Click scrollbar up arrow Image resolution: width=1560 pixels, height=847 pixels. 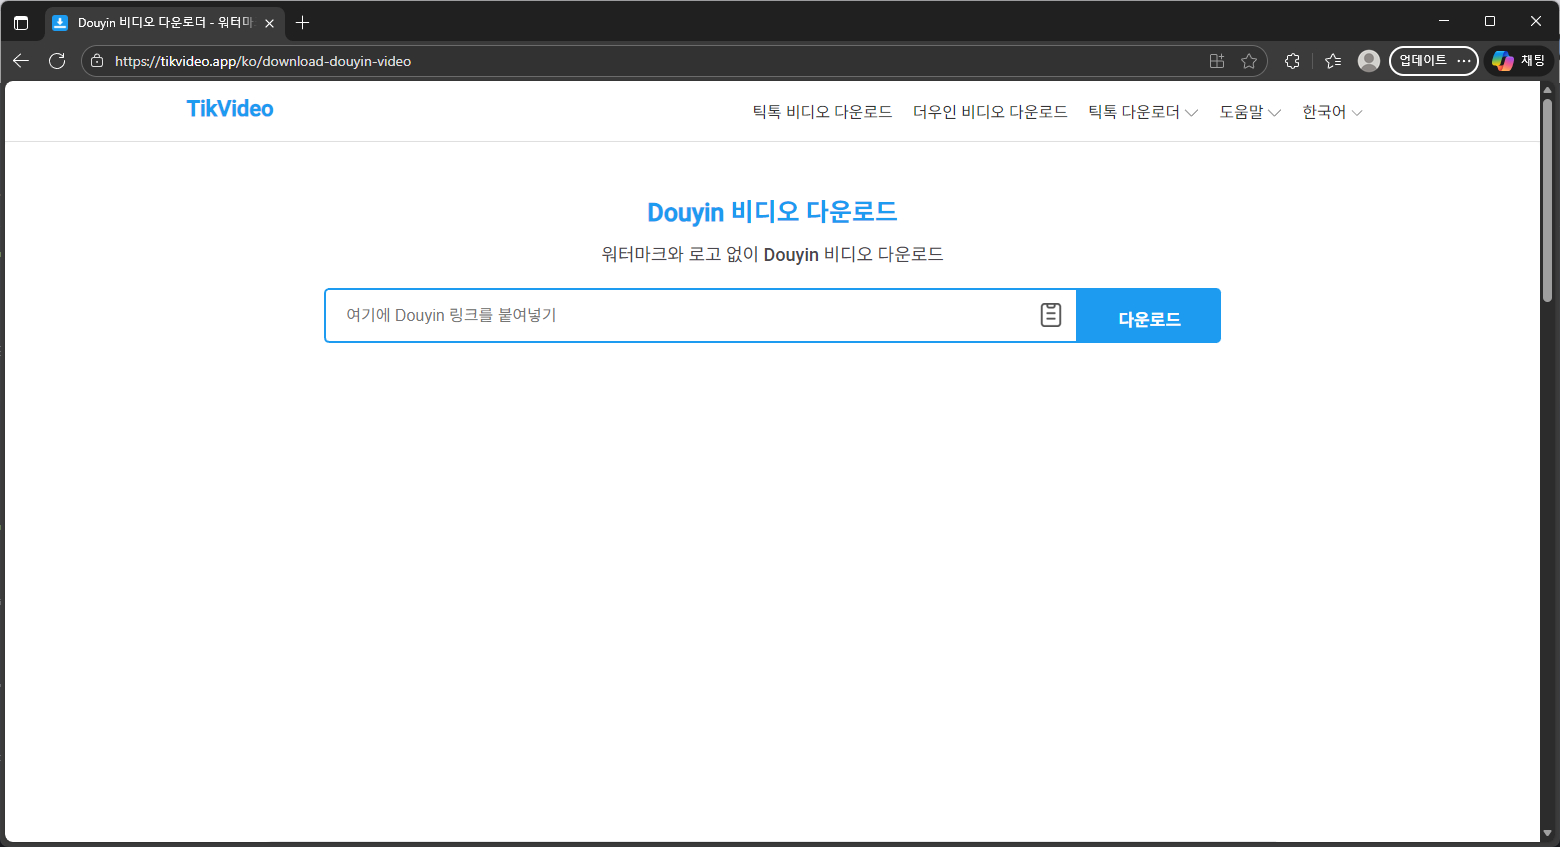click(x=1547, y=90)
